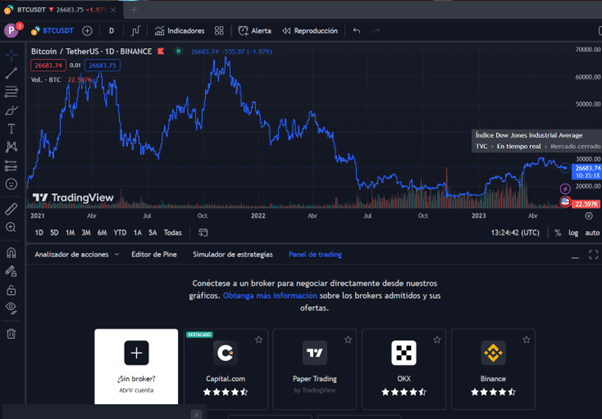The height and width of the screenshot is (419, 602).
Task: Open the D time interval dropdown
Action: pos(111,31)
